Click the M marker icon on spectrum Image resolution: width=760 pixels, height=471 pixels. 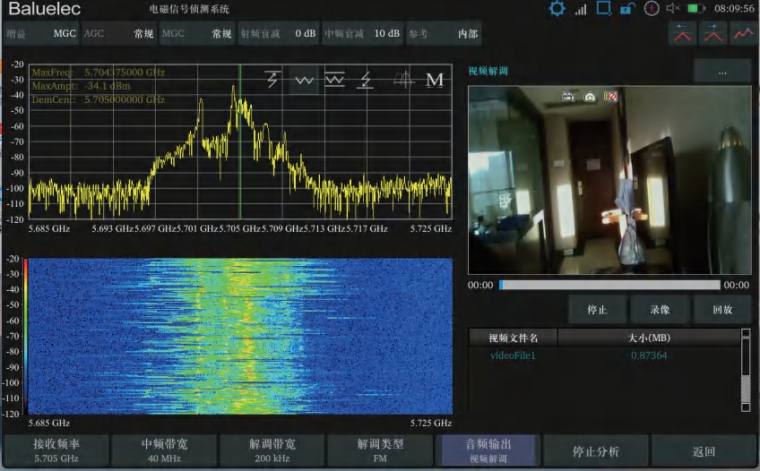435,80
